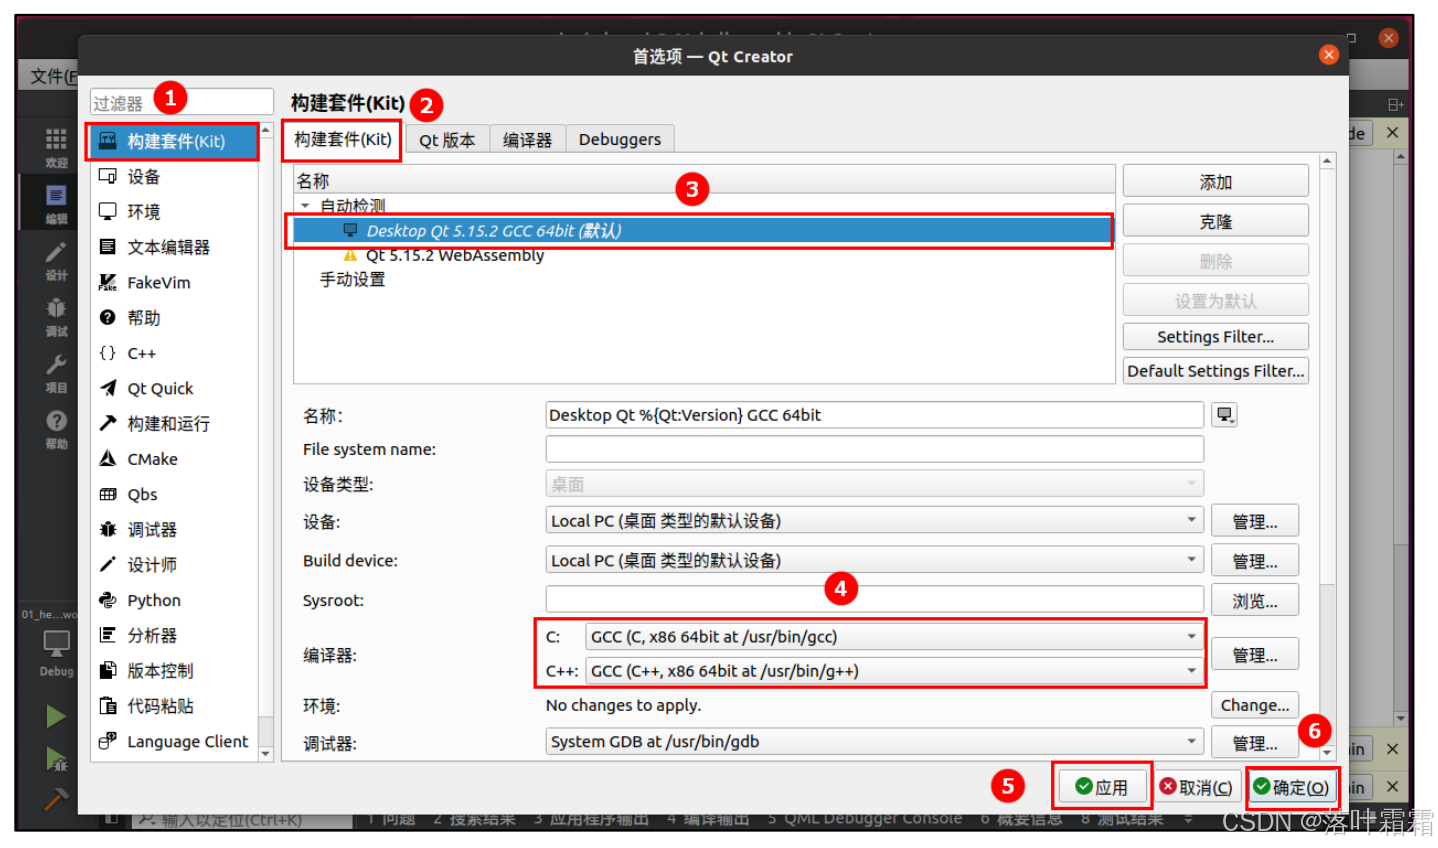Click 管理... button next to Build device
Screen dimensions: 1438x848
[x=1255, y=562]
